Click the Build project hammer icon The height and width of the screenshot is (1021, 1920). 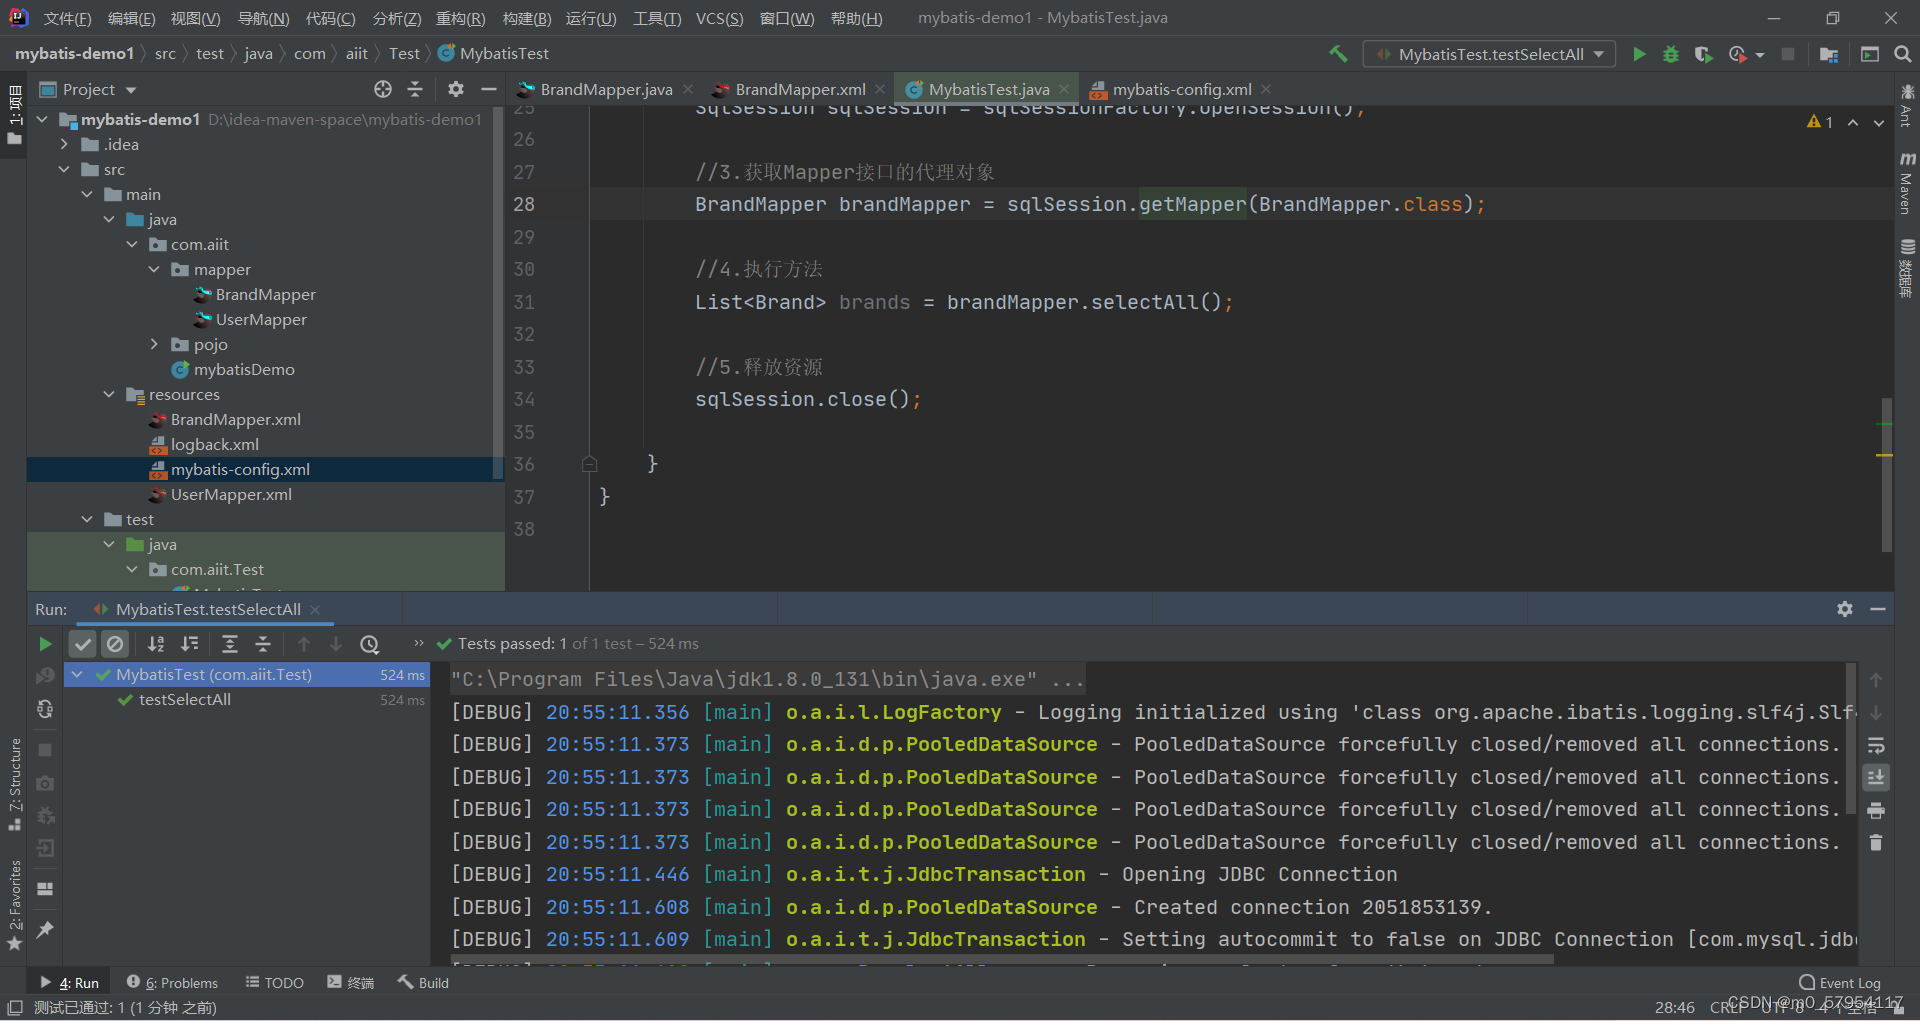[x=1338, y=54]
